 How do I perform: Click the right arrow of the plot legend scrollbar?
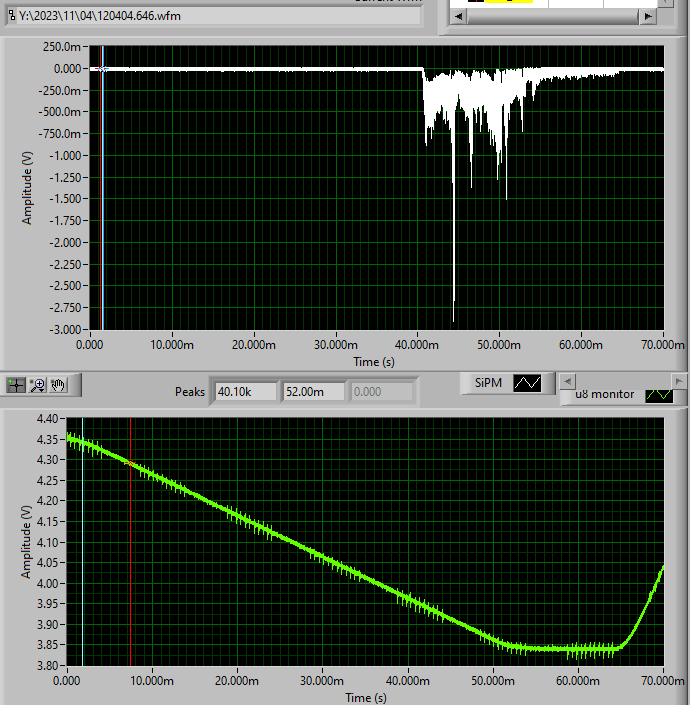[x=679, y=381]
